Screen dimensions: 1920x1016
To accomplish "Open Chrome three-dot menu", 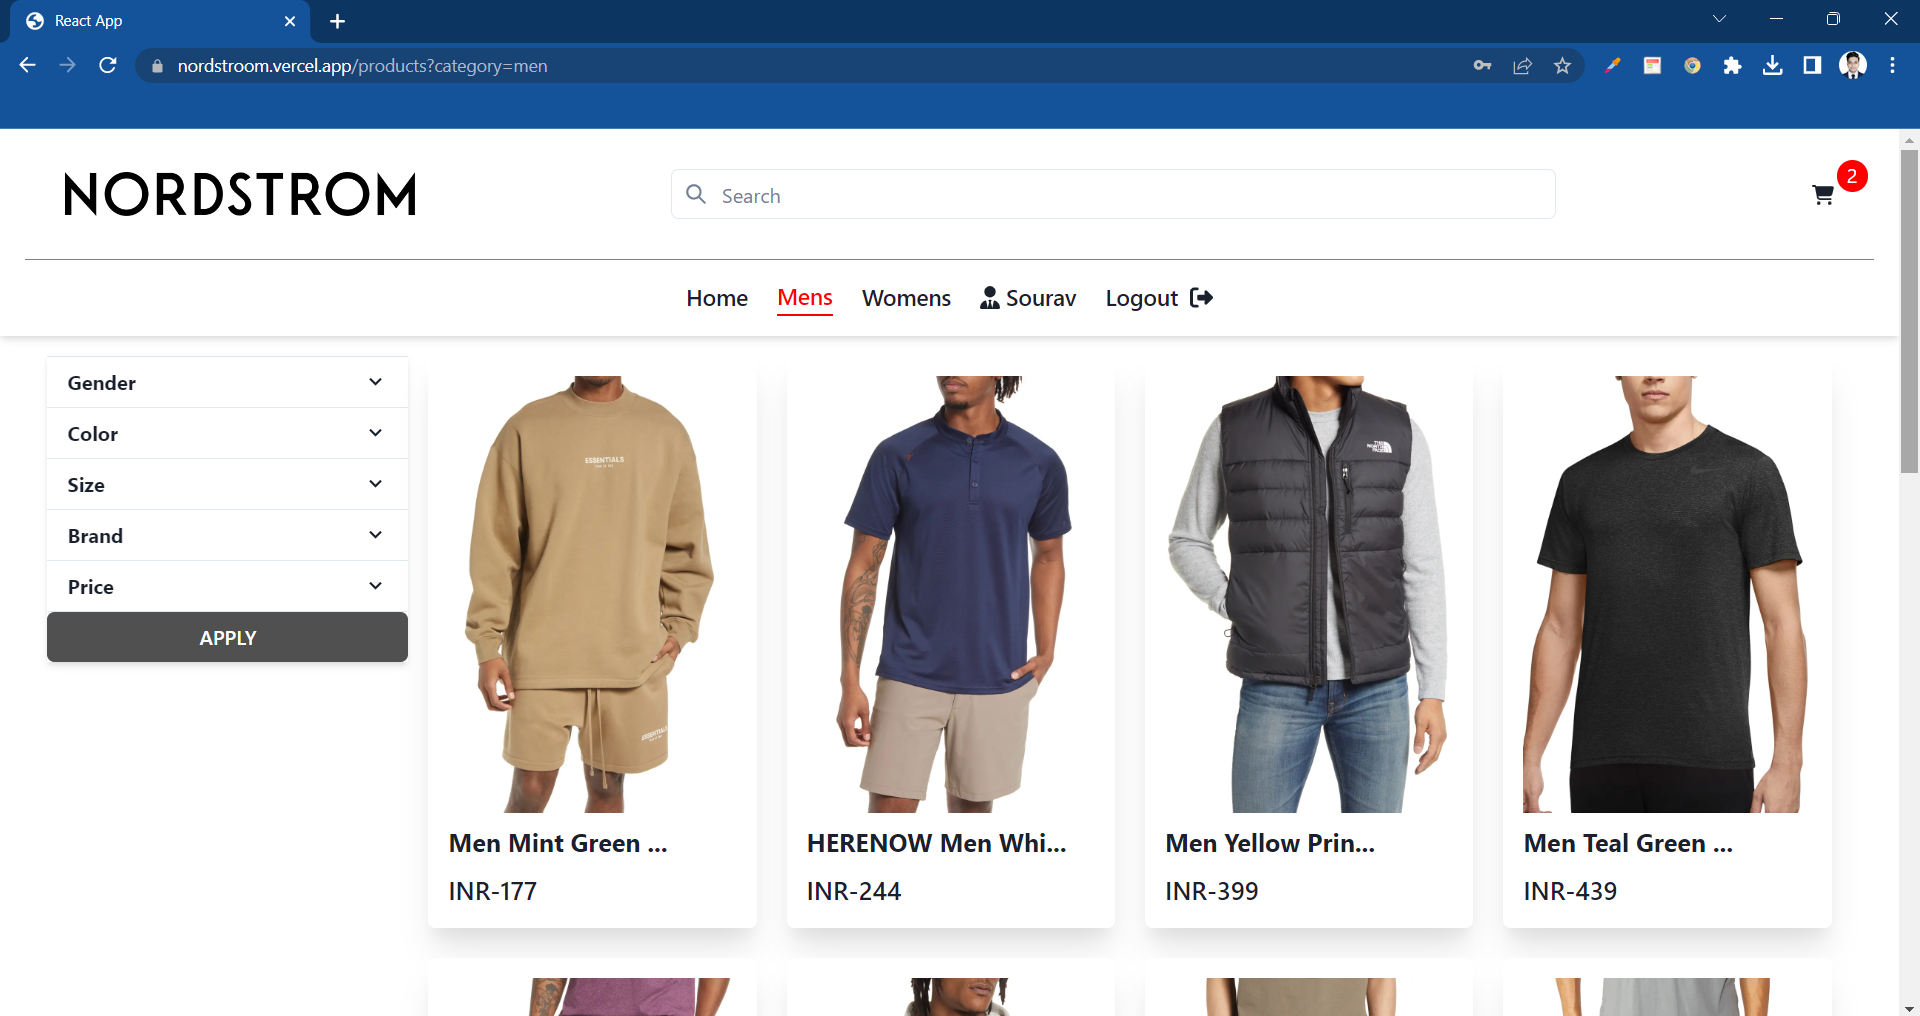I will coord(1892,66).
